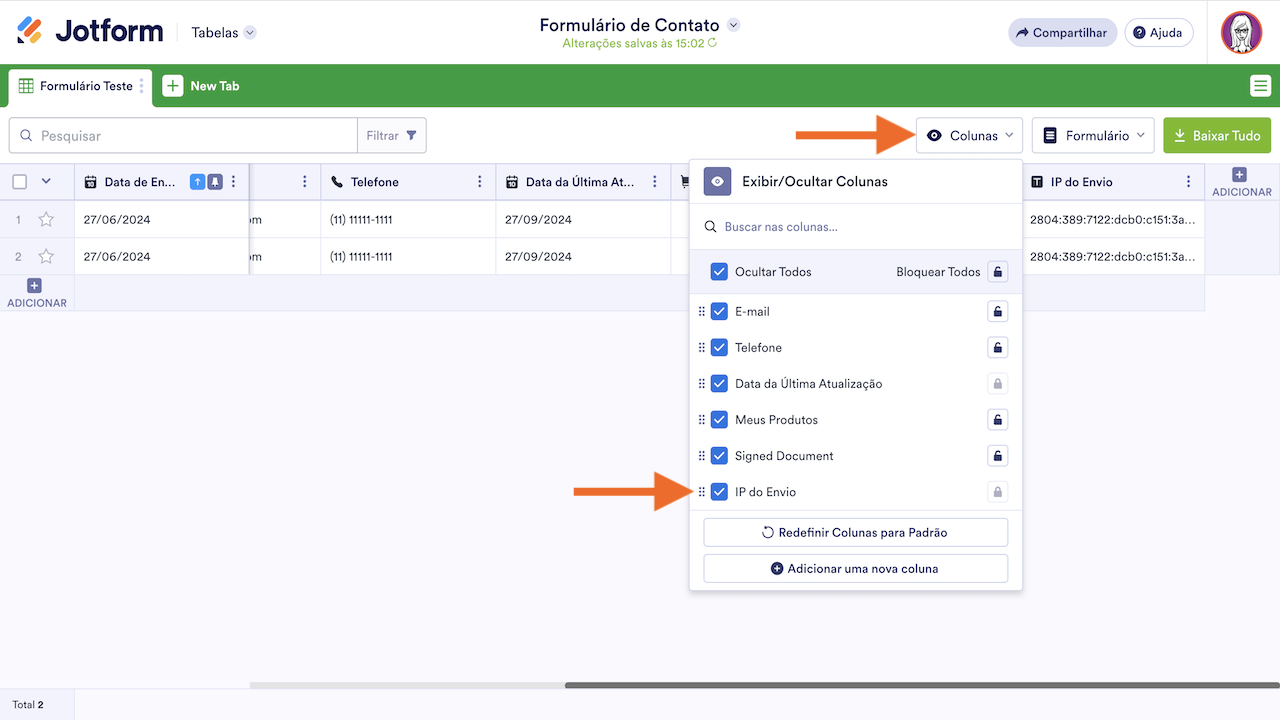Open the user profile avatar
Screen dimensions: 1280x720
(1241, 33)
